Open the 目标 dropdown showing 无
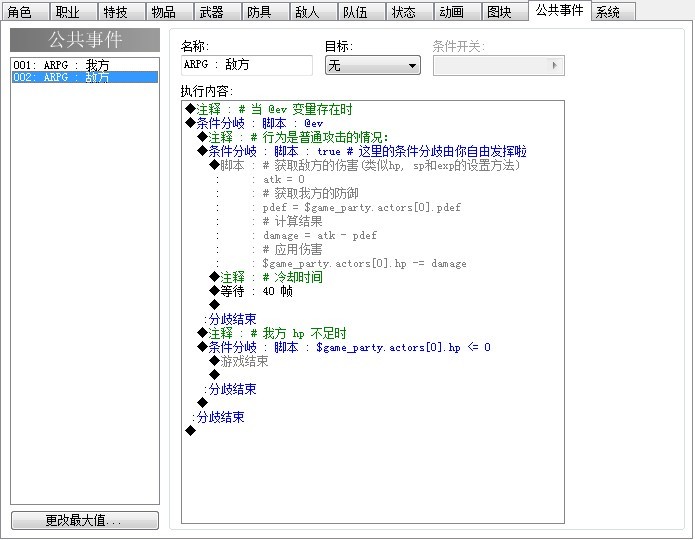The image size is (695, 540). pyautogui.click(x=373, y=66)
